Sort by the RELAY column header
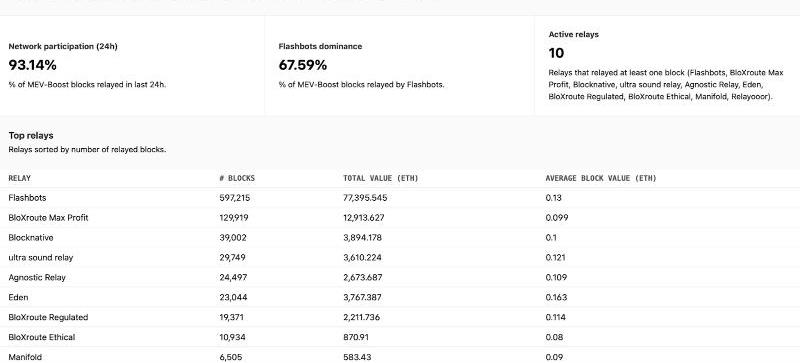 (x=19, y=178)
